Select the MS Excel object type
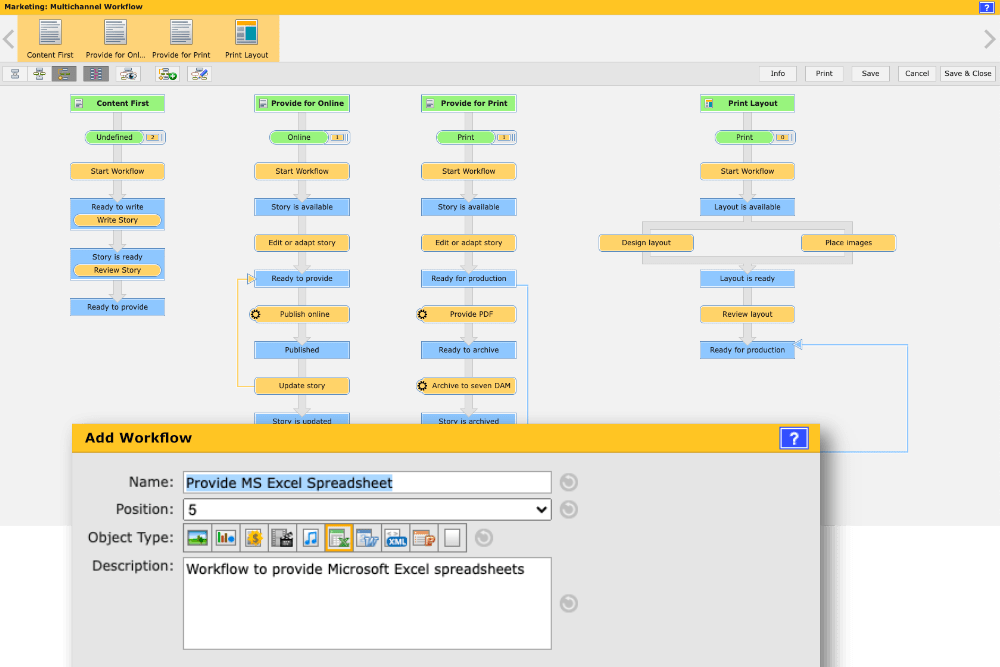Viewport: 1000px width, 667px height. 339,537
